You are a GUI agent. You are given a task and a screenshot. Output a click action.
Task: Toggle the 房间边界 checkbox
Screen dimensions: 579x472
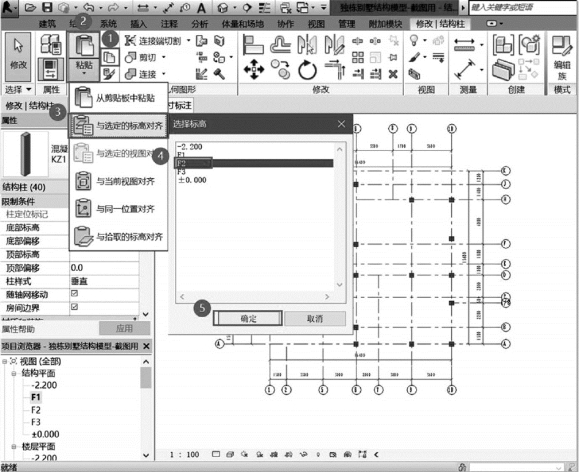point(75,307)
